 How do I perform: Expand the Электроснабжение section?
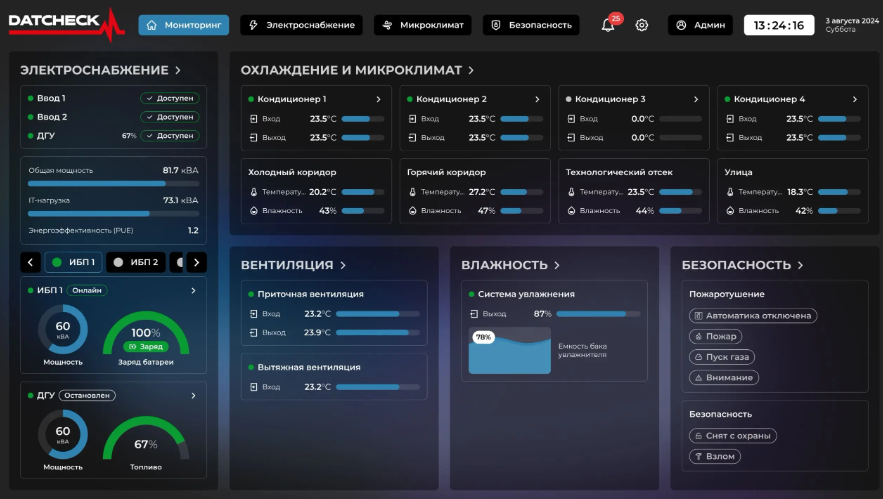[177, 71]
